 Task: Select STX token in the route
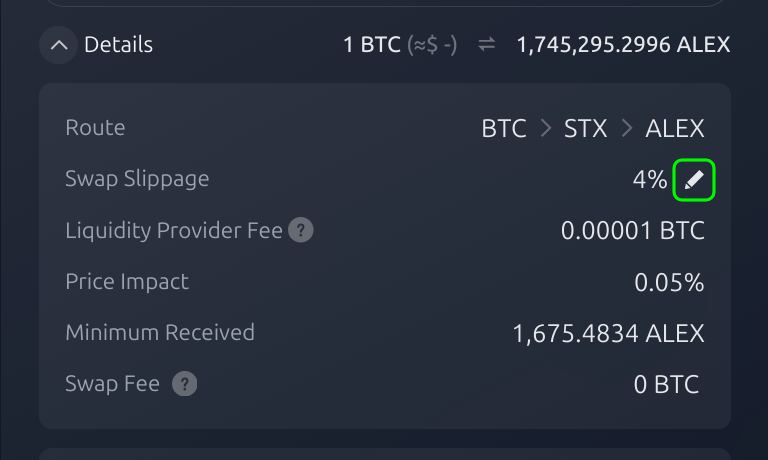click(585, 128)
